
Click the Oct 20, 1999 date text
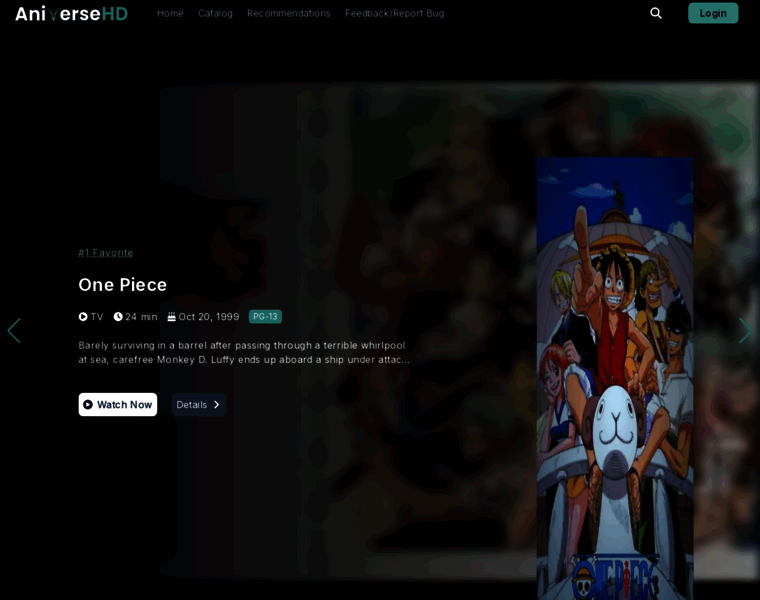[x=209, y=316]
